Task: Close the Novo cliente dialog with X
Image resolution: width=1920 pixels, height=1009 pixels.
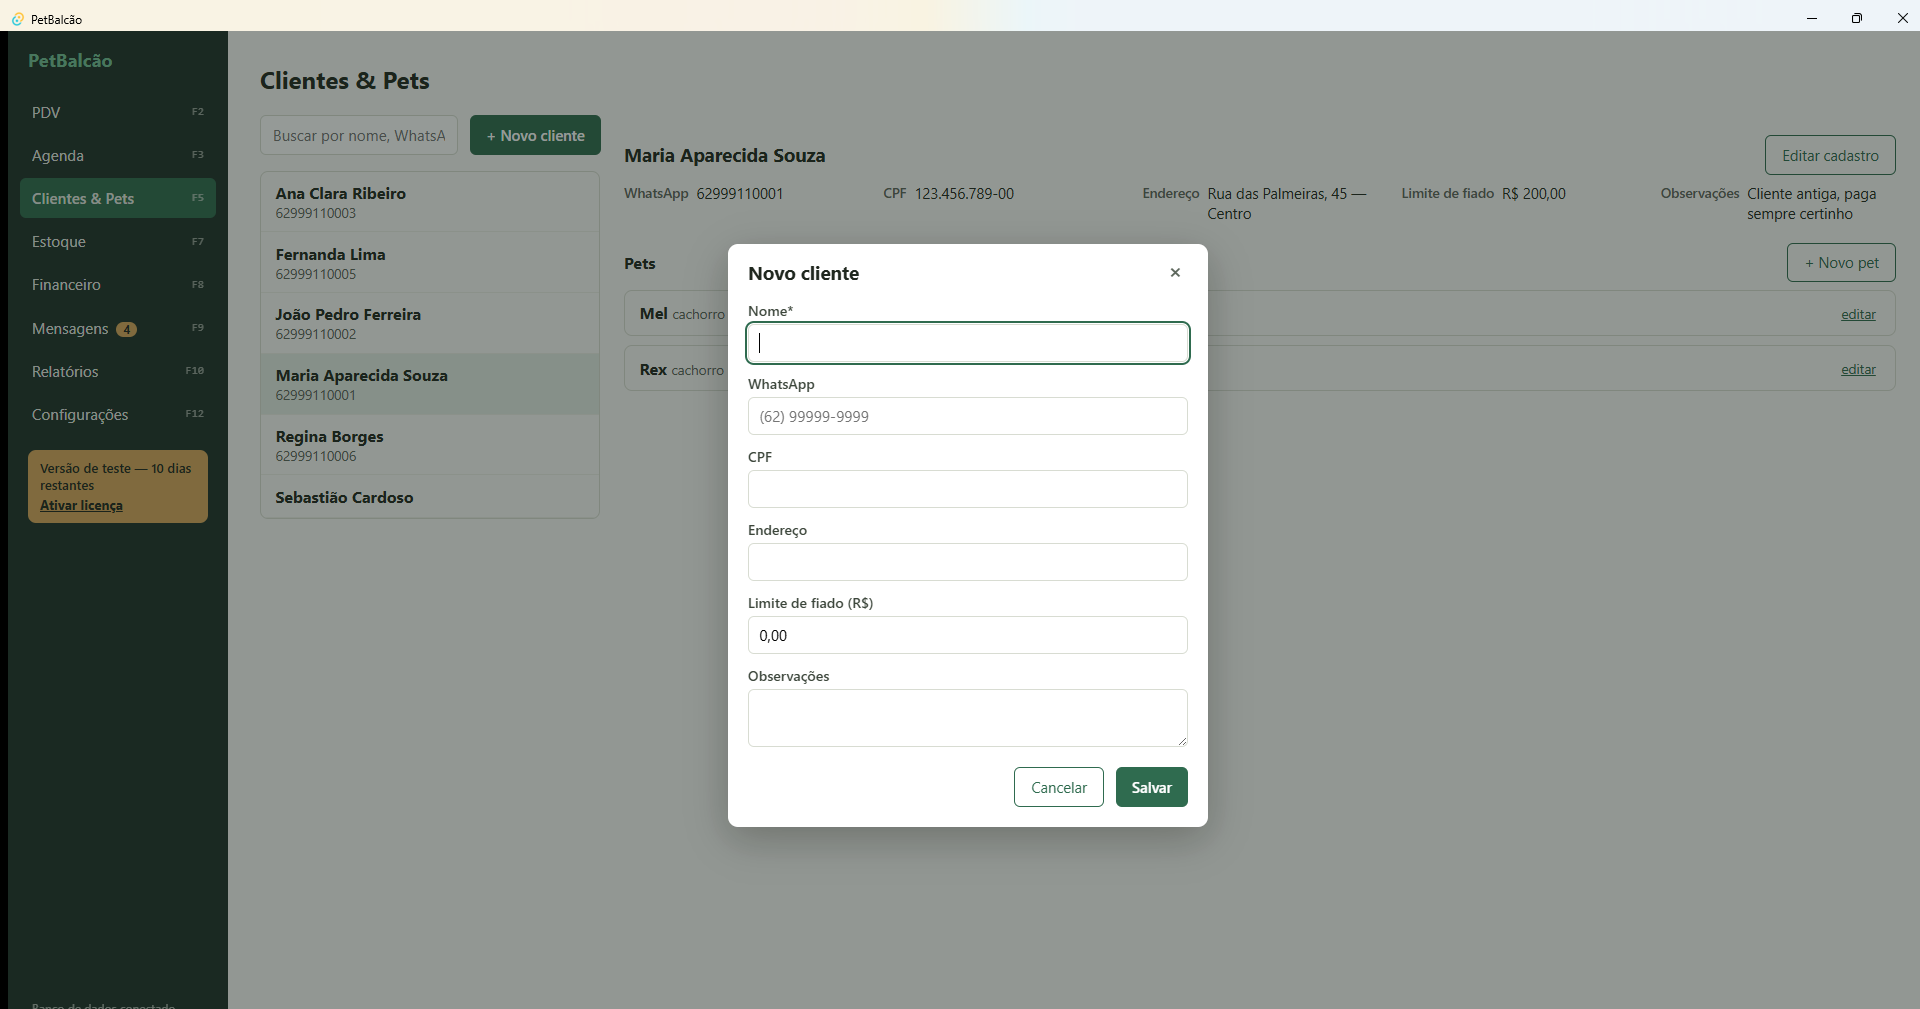Action: 1175,273
